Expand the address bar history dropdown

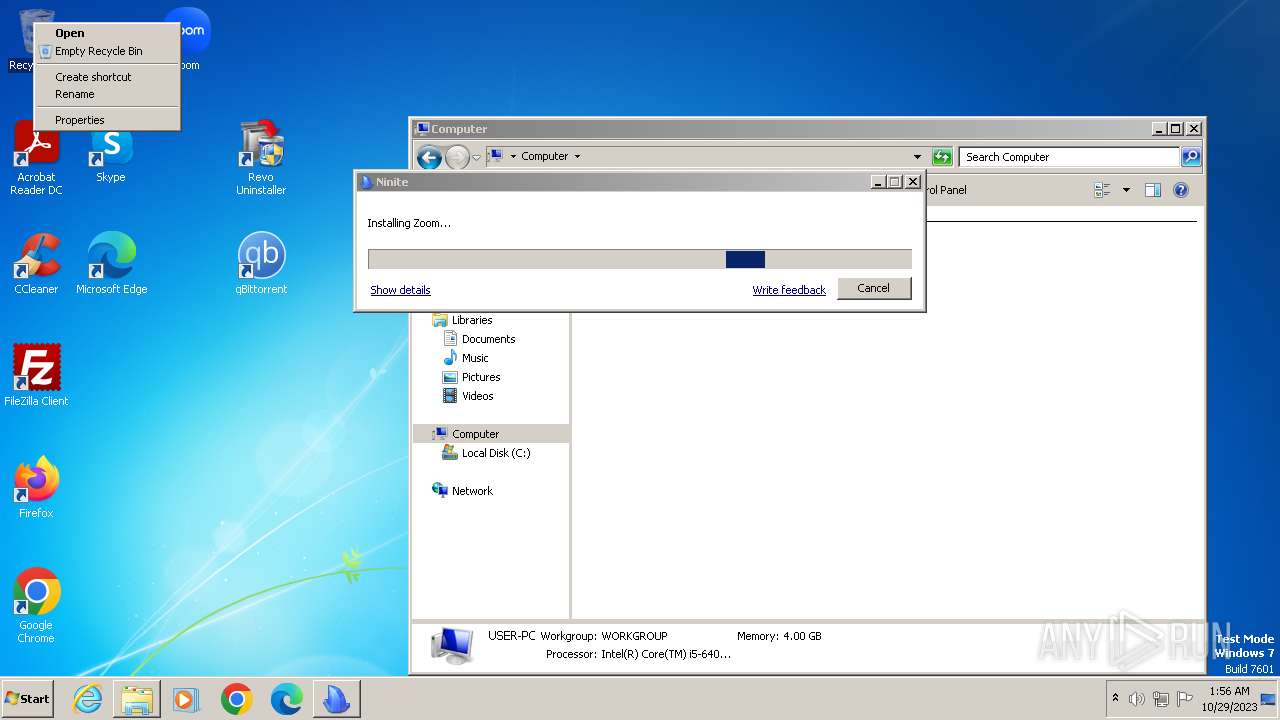[x=917, y=157]
